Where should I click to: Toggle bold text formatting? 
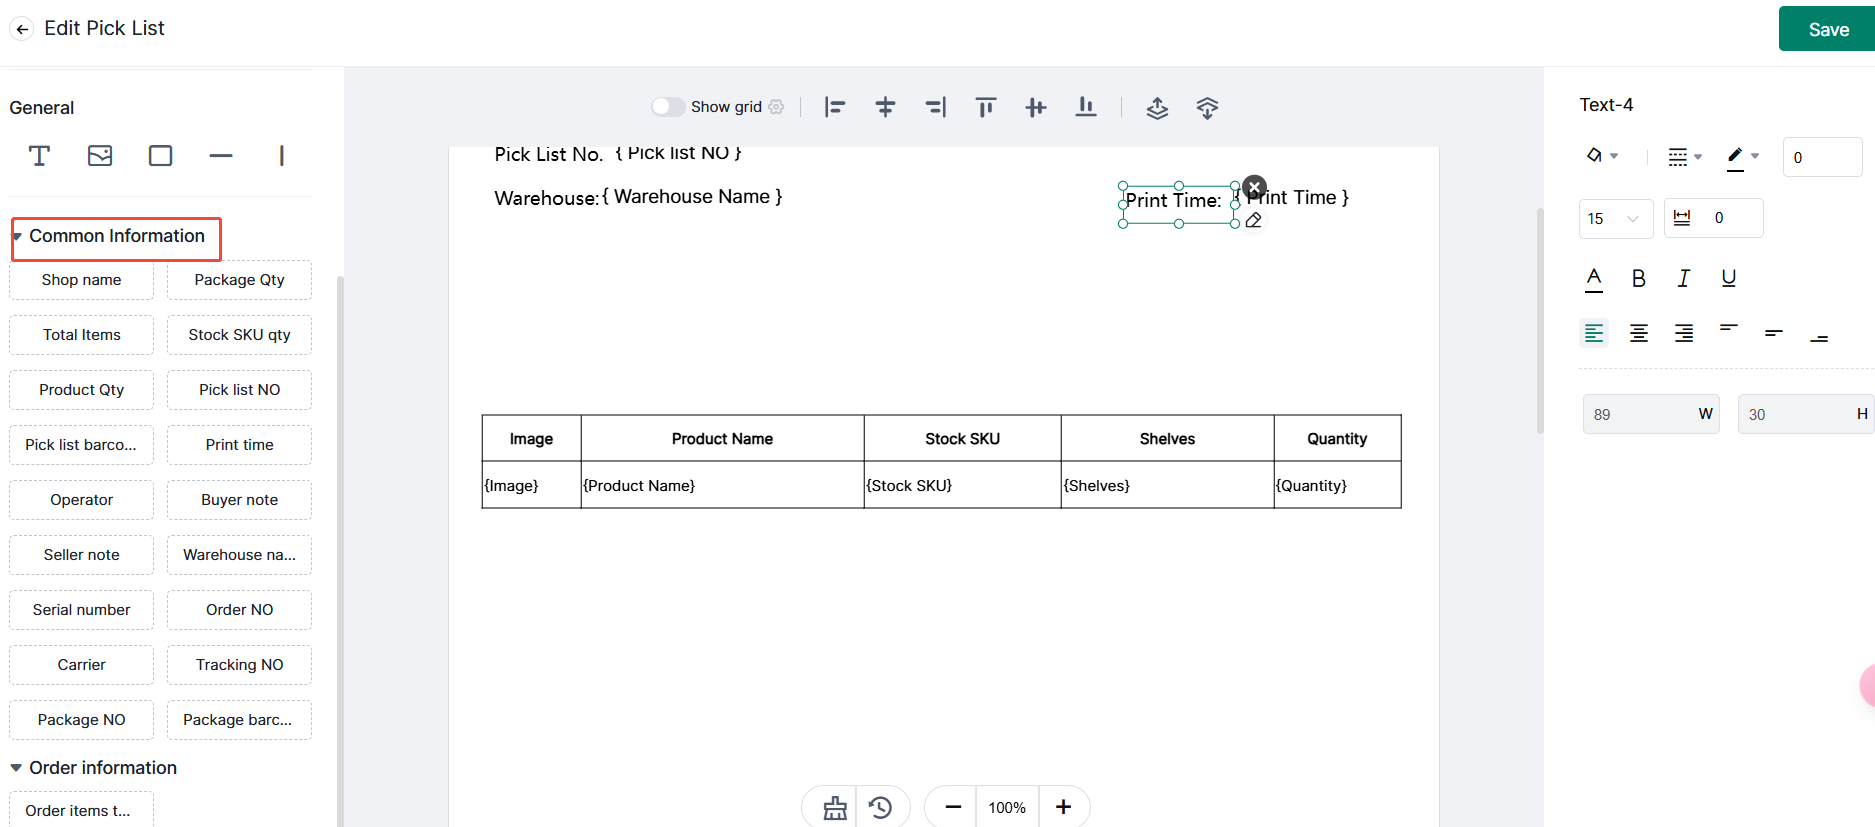(x=1638, y=278)
